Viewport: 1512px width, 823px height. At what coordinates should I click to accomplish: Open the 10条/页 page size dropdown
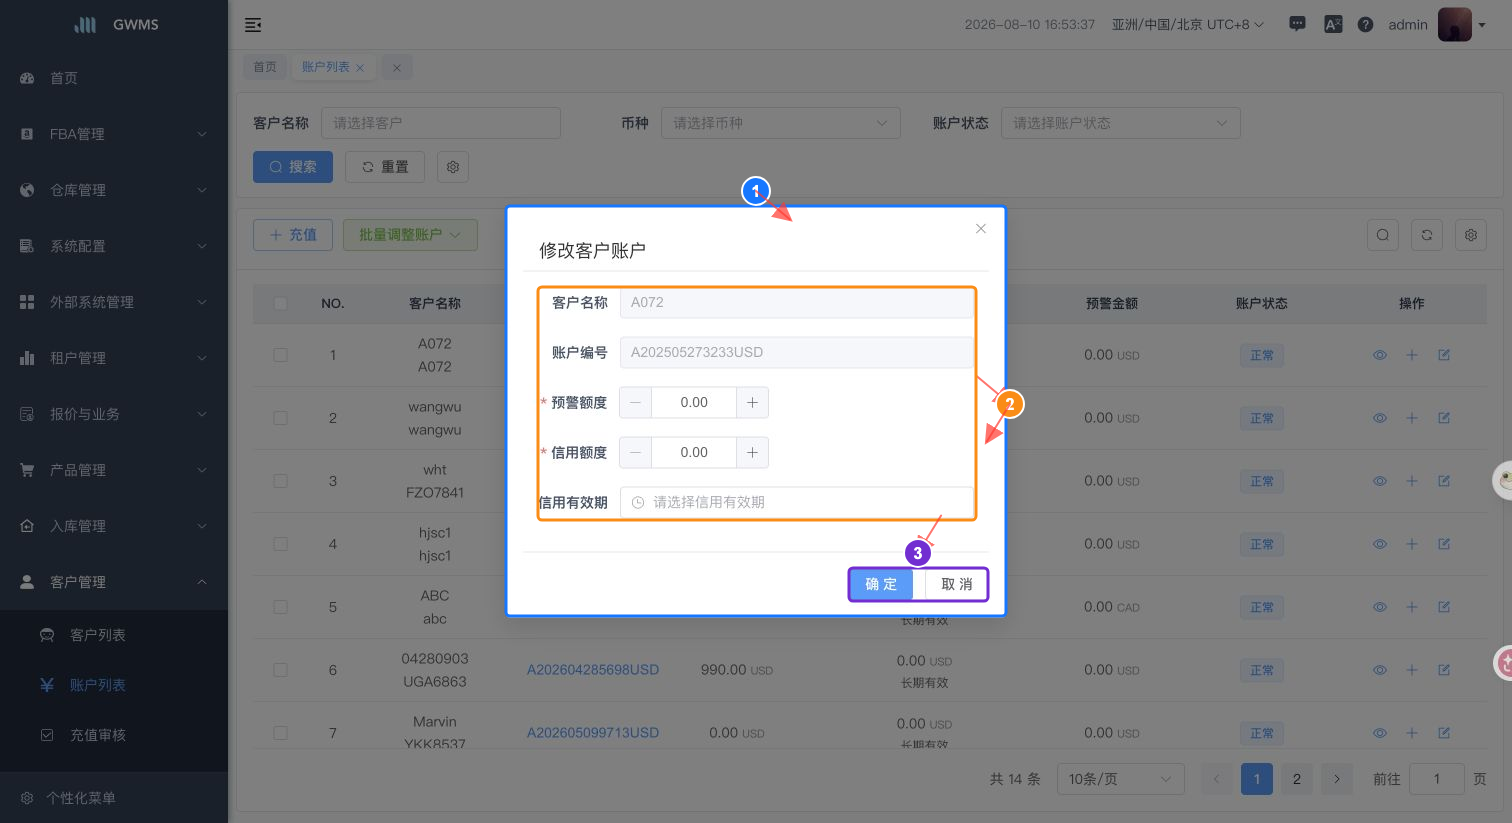click(x=1120, y=779)
